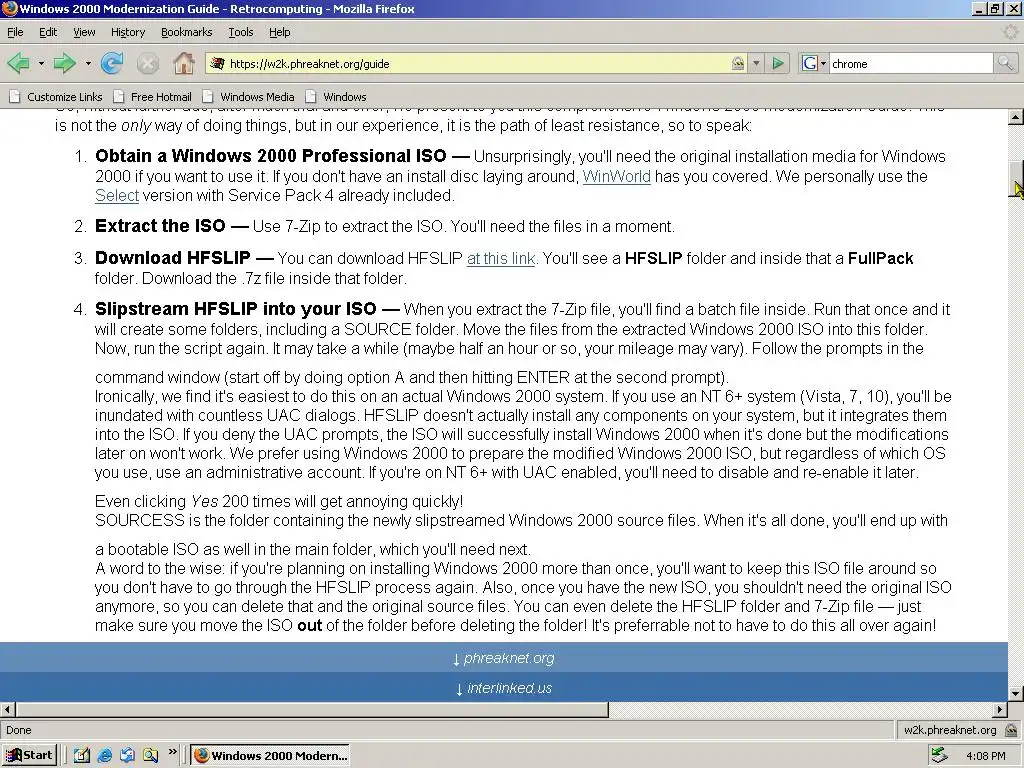Reload the page with the refresh icon
Viewport: 1024px width, 768px height.
click(x=112, y=63)
